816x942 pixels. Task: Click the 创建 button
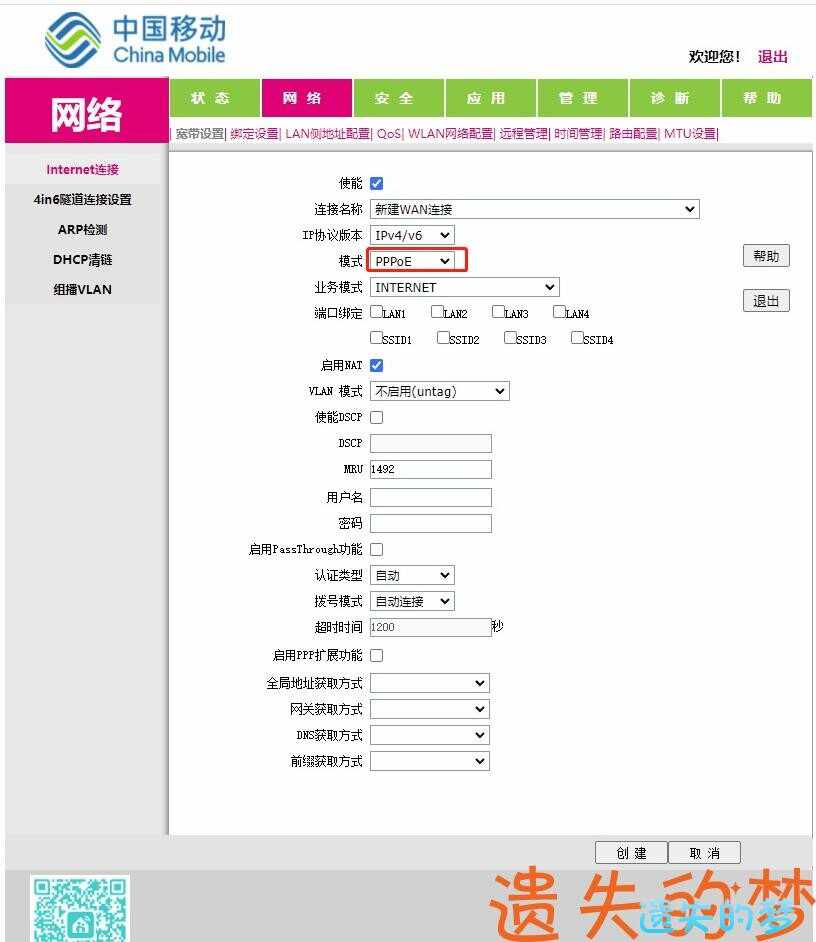coord(632,853)
